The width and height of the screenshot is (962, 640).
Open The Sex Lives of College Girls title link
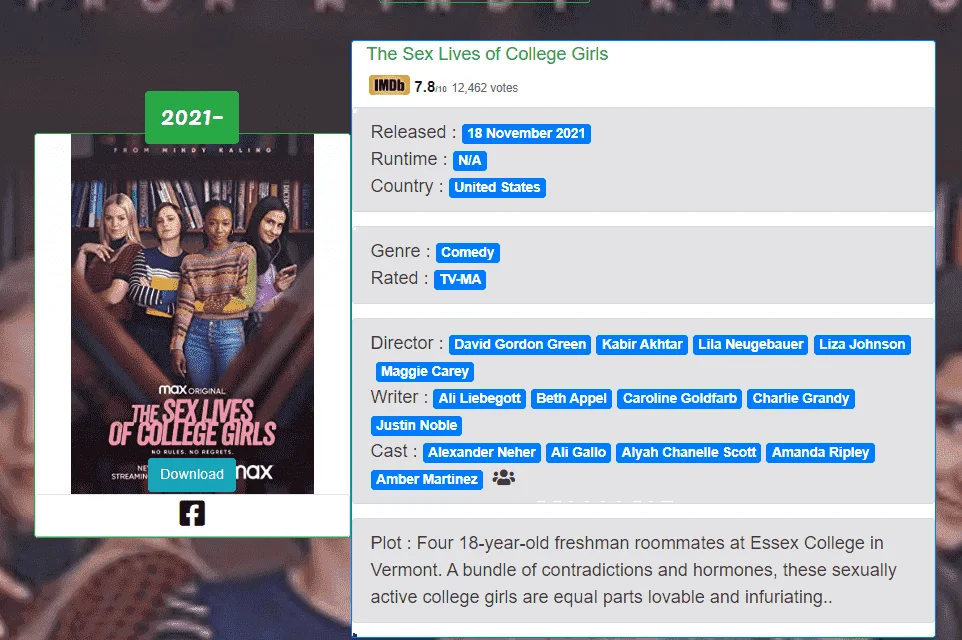point(487,54)
